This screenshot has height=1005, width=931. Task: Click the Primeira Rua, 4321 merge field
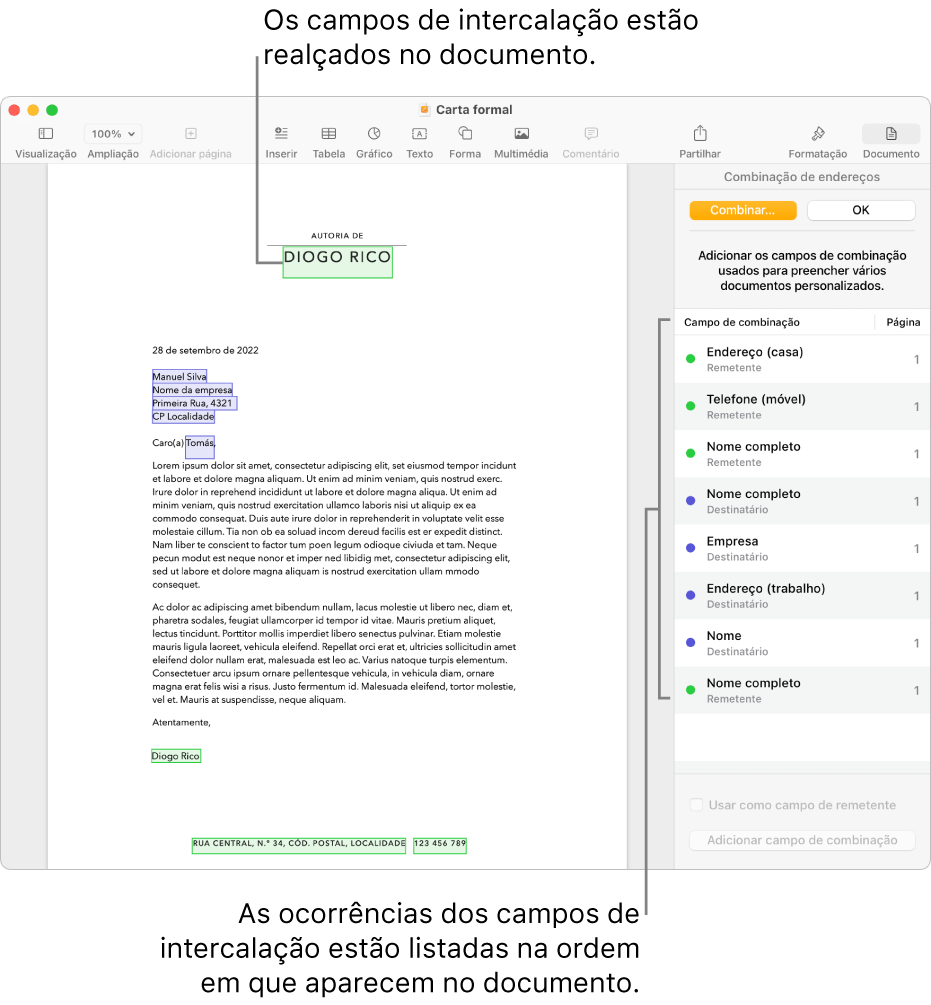point(194,403)
